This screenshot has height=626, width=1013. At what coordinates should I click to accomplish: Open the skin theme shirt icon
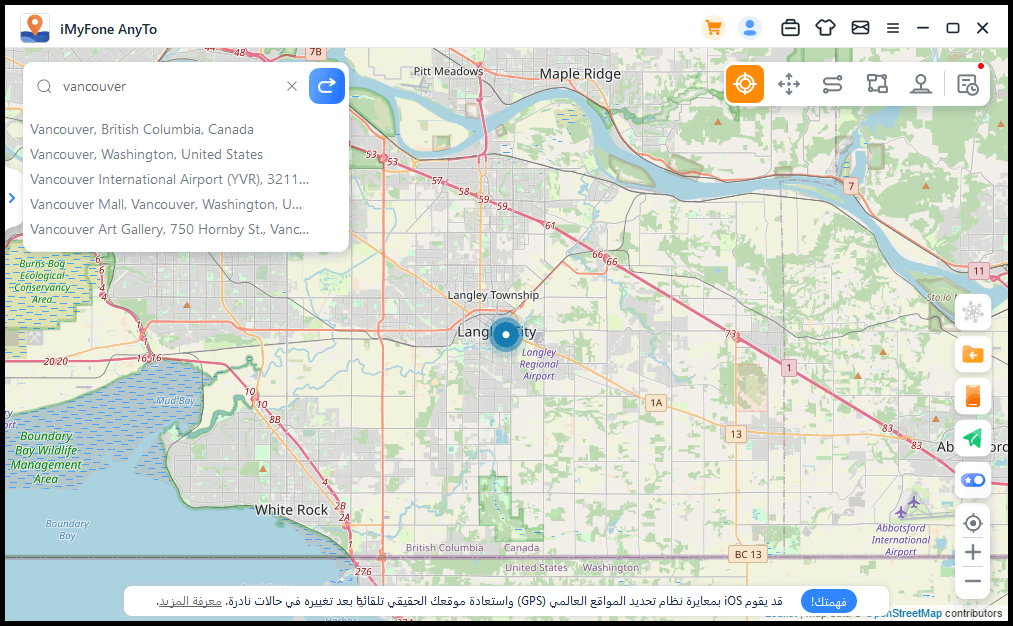(825, 28)
